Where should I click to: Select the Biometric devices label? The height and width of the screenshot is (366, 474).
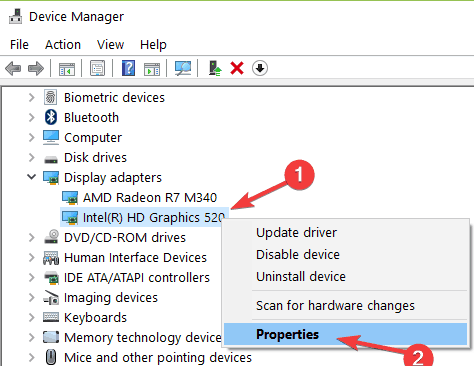(x=114, y=98)
